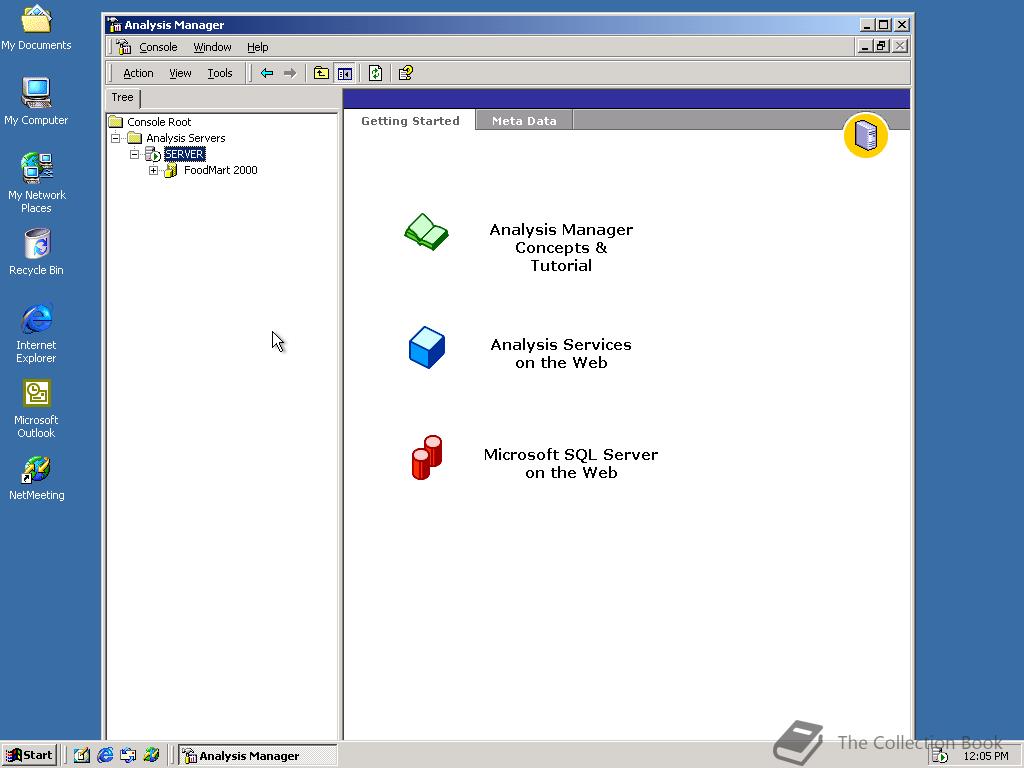Viewport: 1024px width, 768px height.
Task: Click the red cylinders SQL Server icon
Action: [427, 458]
